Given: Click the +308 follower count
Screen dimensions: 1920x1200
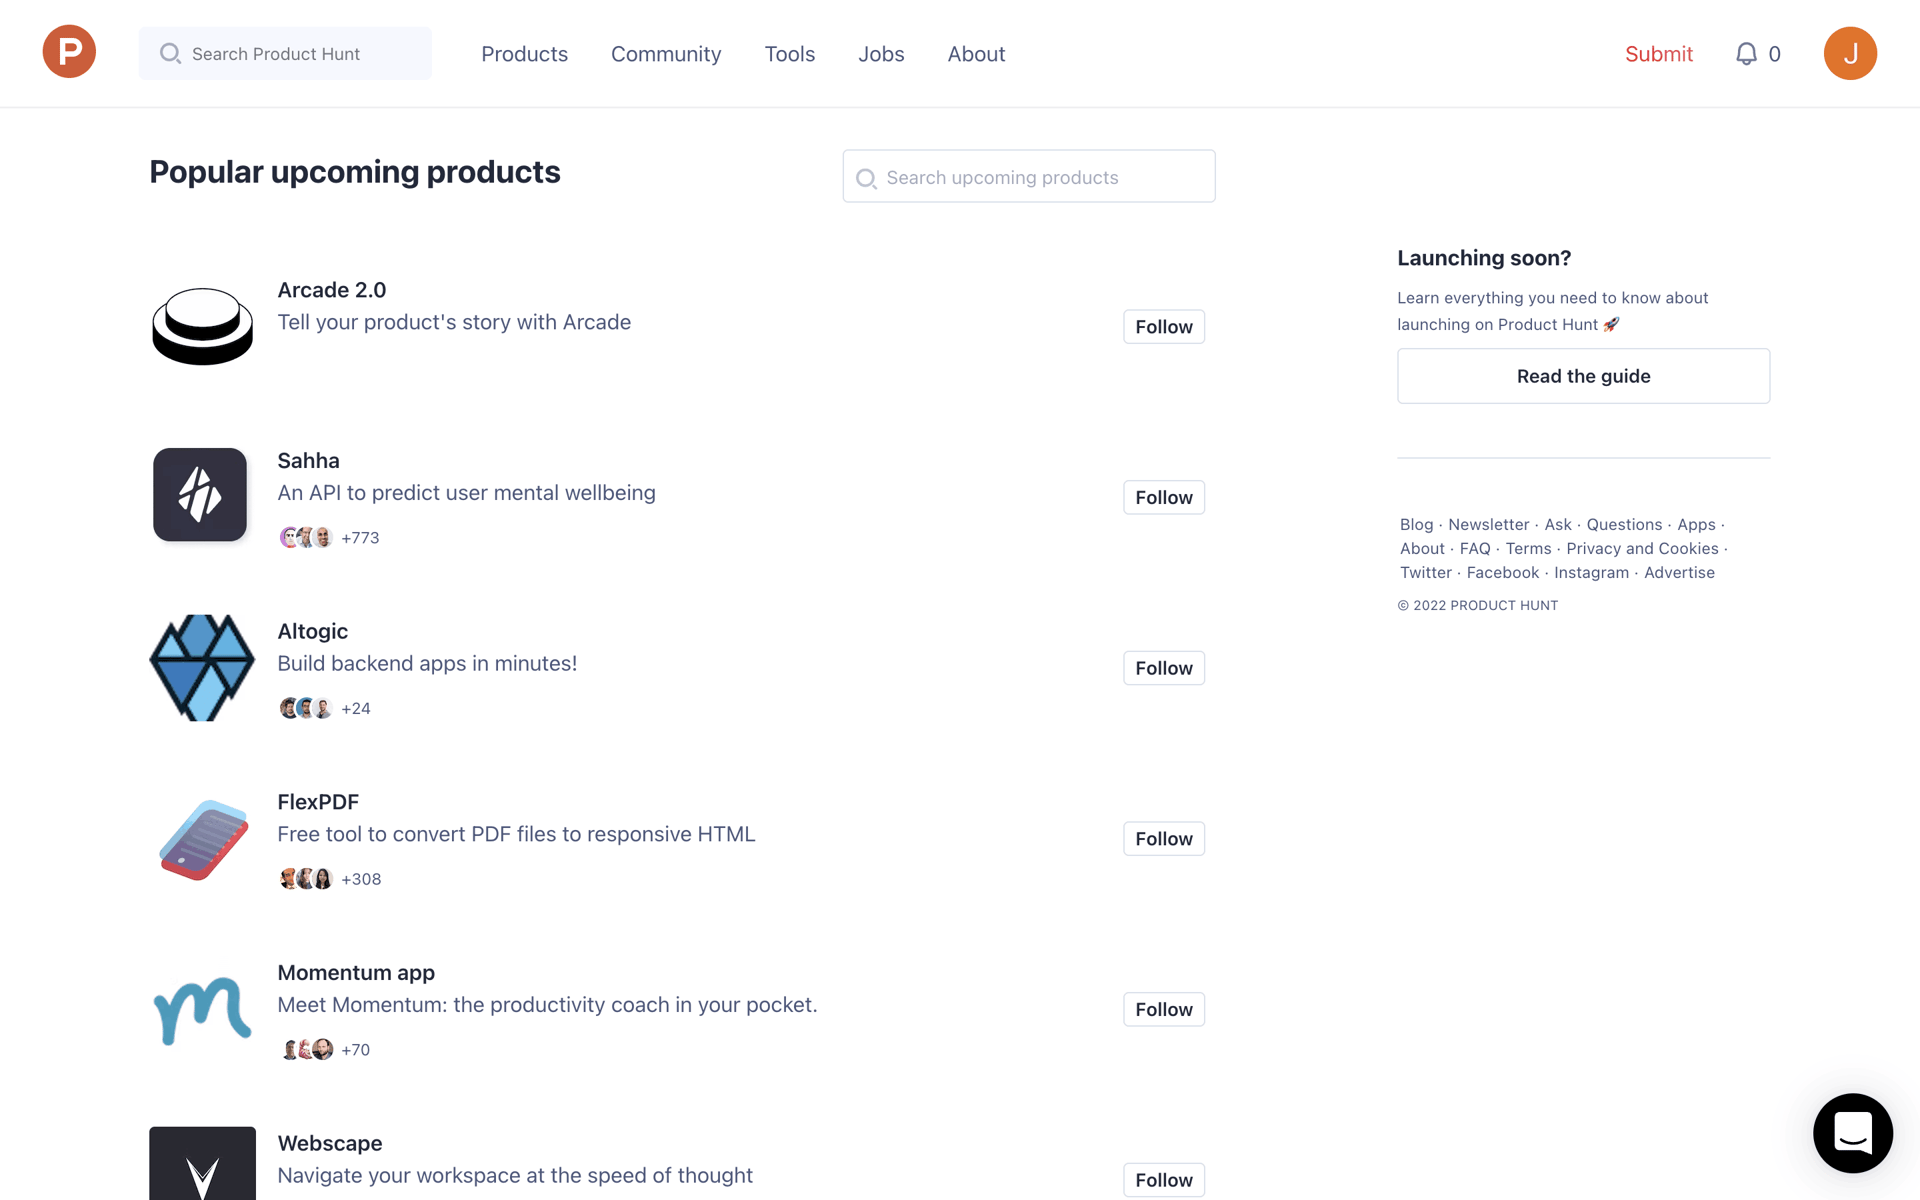Looking at the screenshot, I should click(x=361, y=879).
